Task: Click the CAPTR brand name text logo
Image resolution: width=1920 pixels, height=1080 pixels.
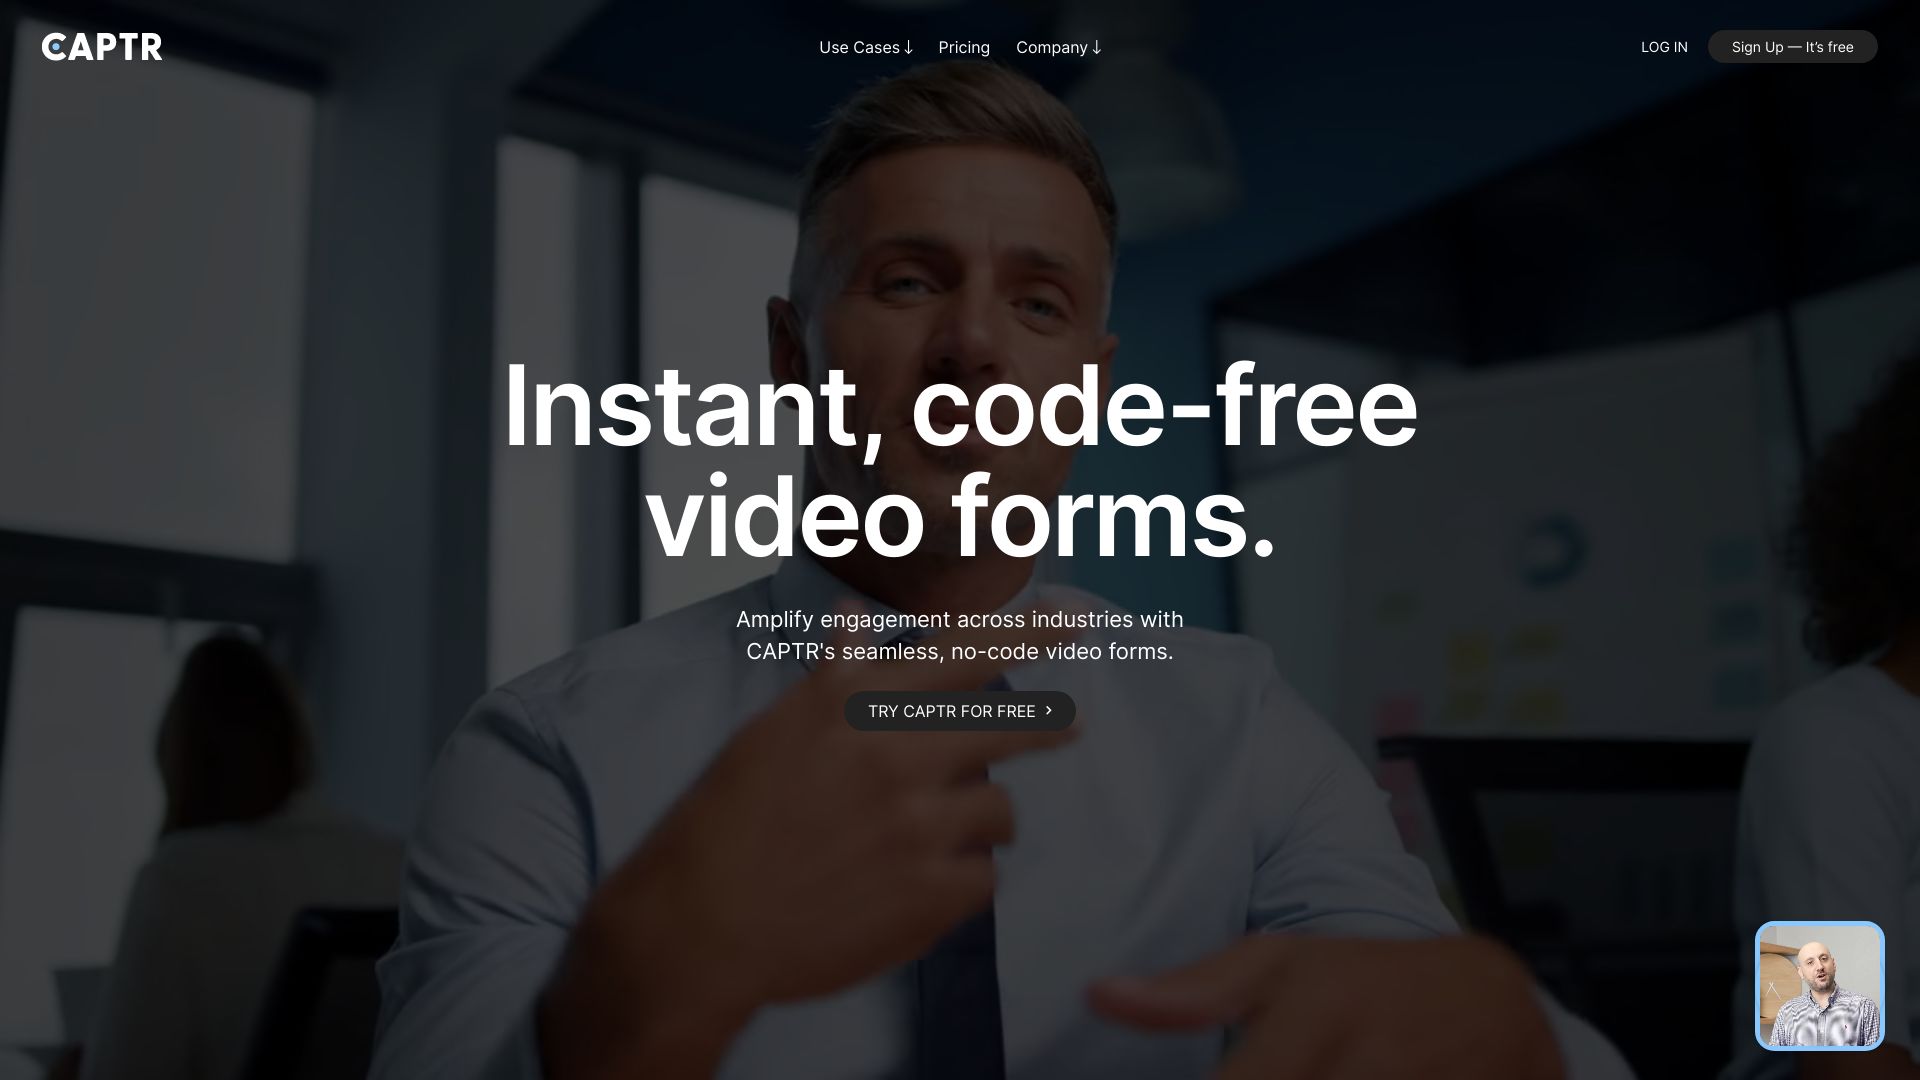Action: click(102, 46)
